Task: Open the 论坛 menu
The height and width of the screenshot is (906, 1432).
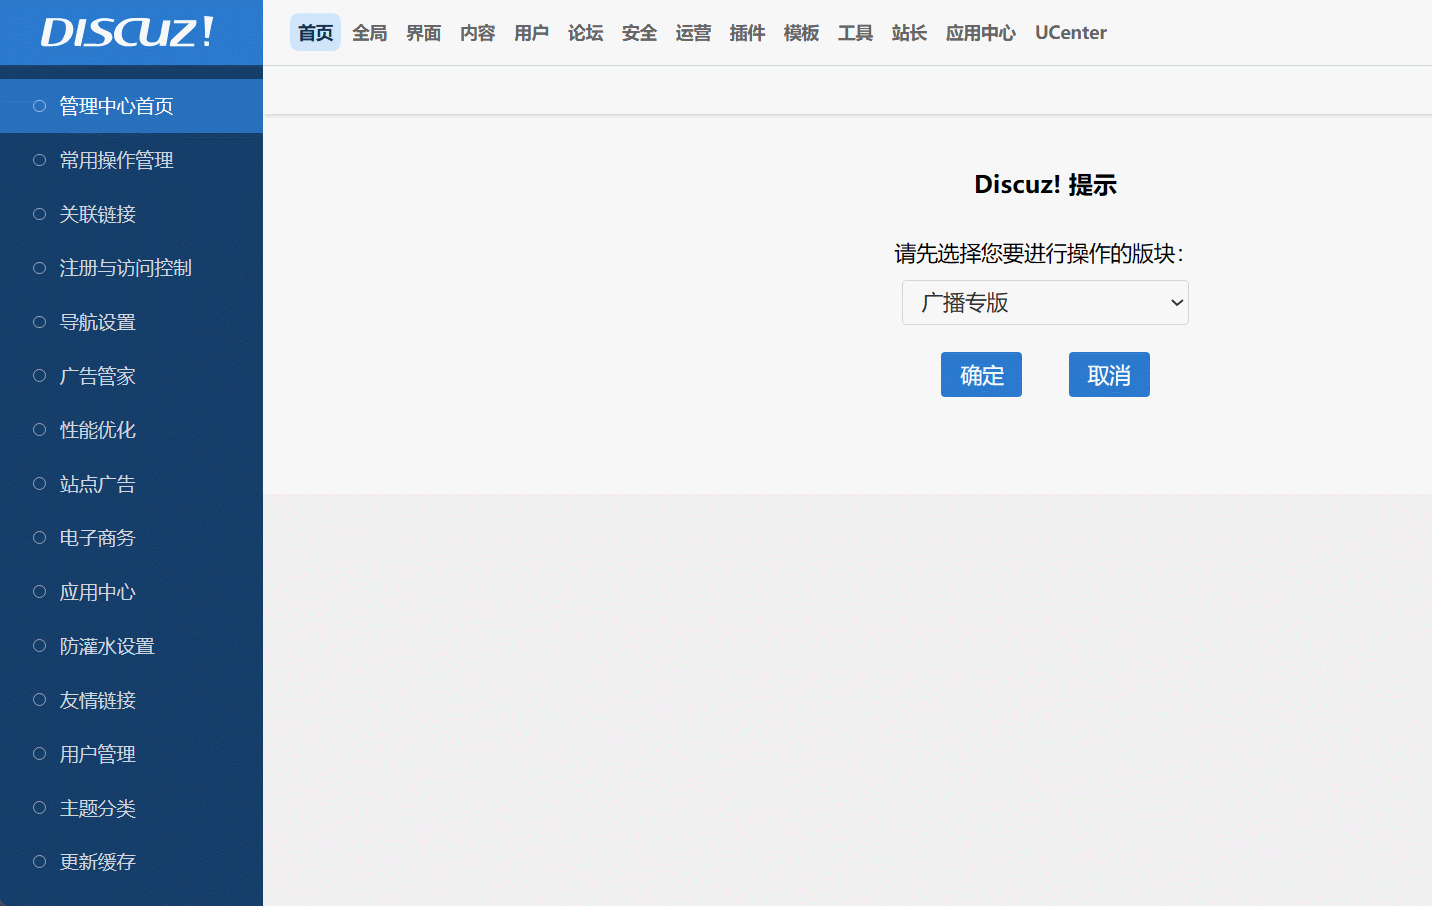Action: pos(585,33)
